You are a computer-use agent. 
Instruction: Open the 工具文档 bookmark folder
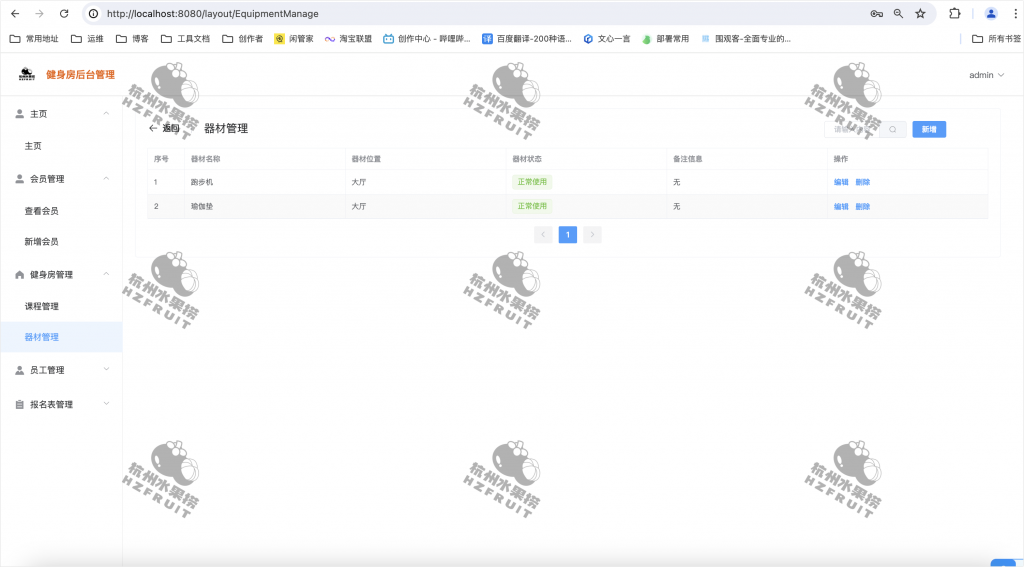[x=185, y=39]
